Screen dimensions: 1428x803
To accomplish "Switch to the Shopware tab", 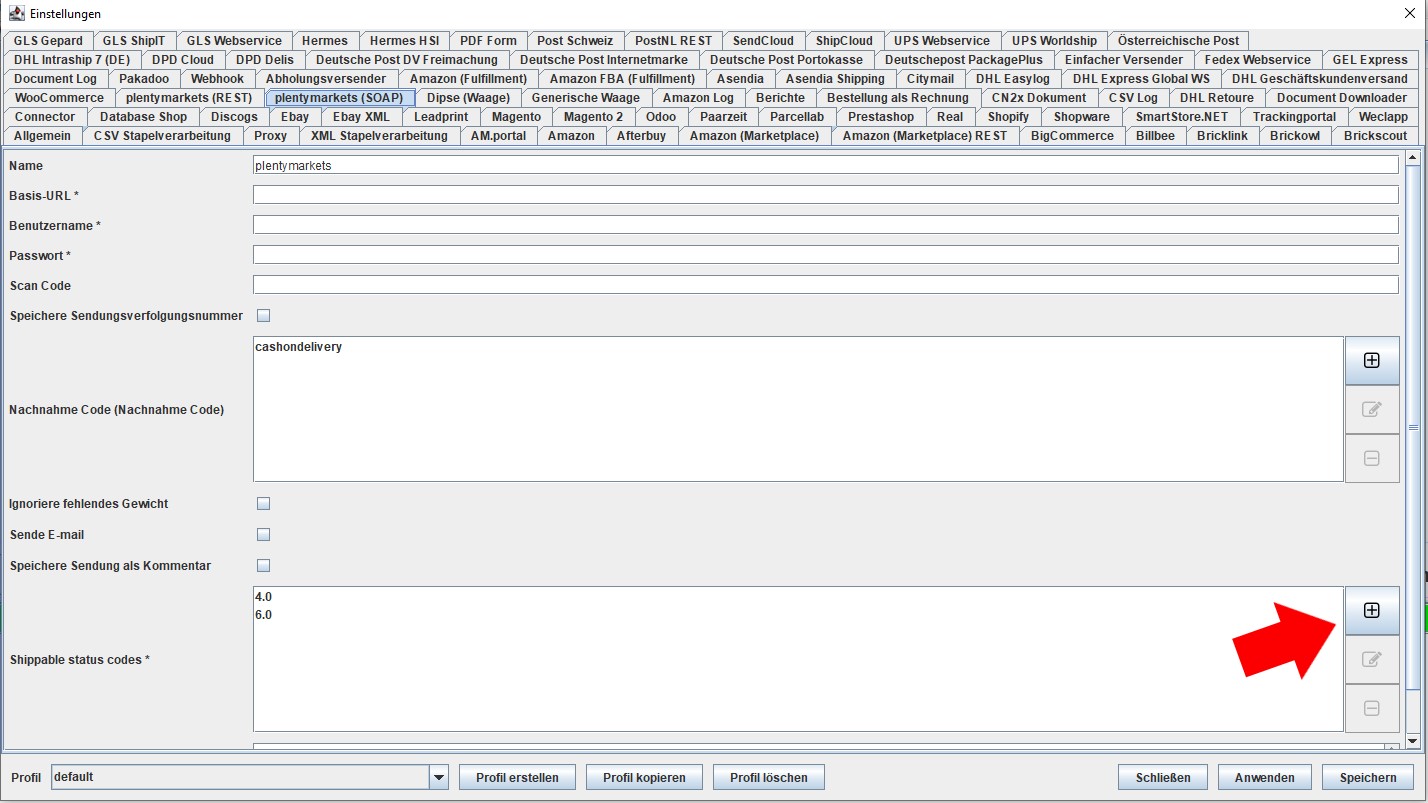I will click(x=1081, y=117).
